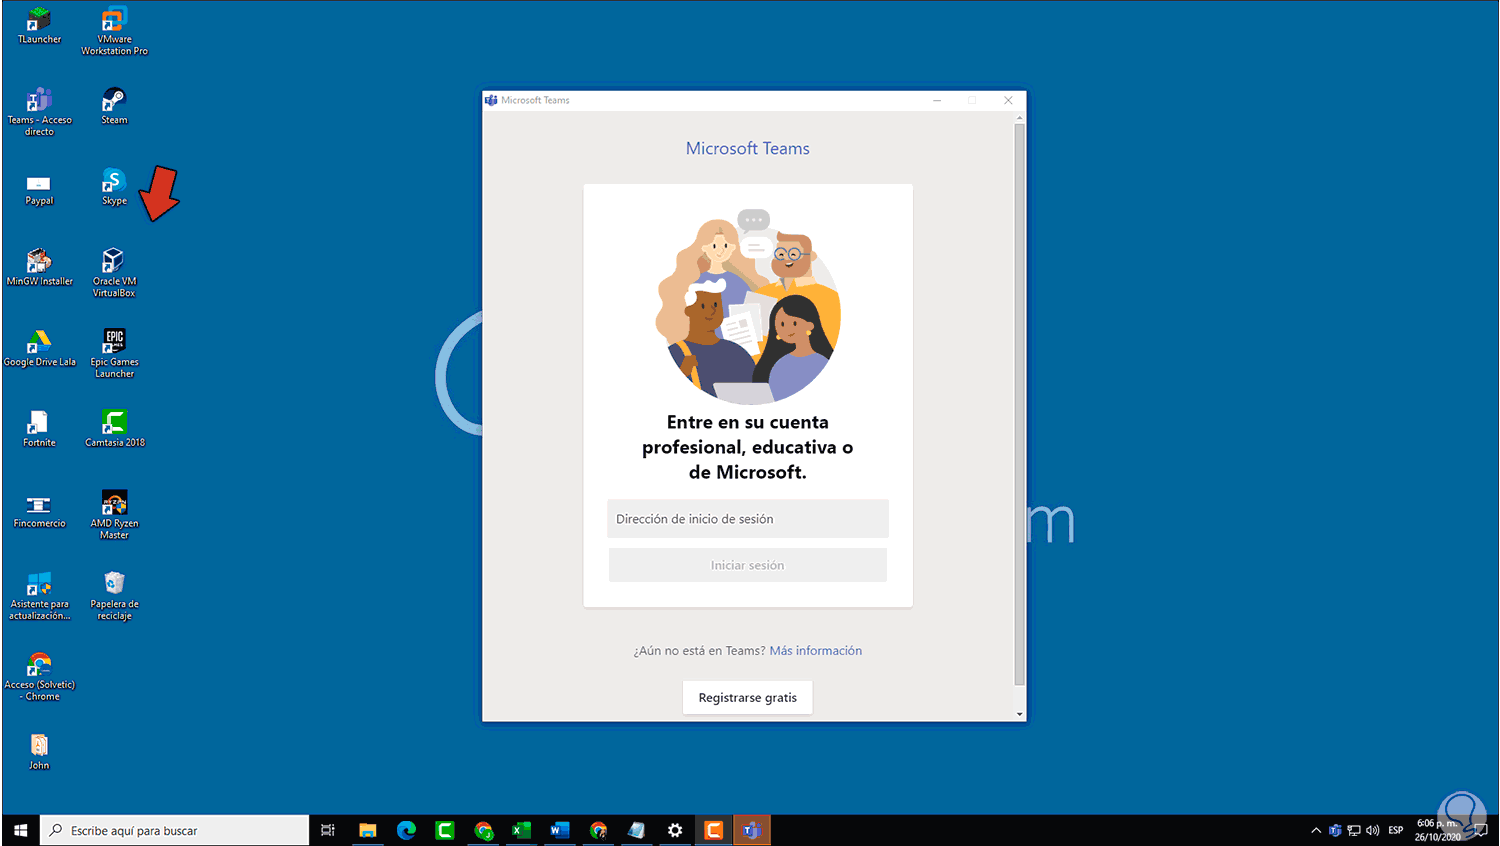
Task: Minimize the Microsoft Teams window
Action: tap(937, 100)
